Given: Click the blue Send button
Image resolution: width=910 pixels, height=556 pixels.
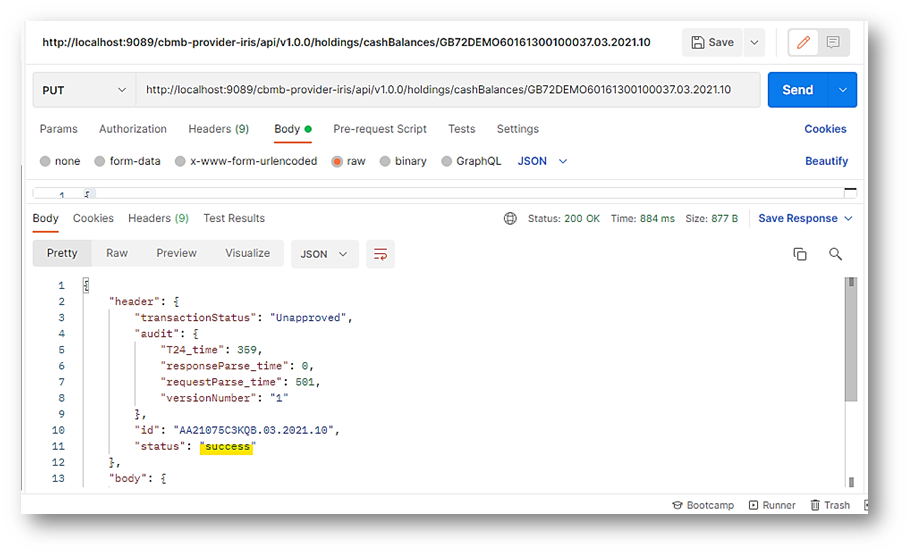Looking at the screenshot, I should (x=797, y=90).
